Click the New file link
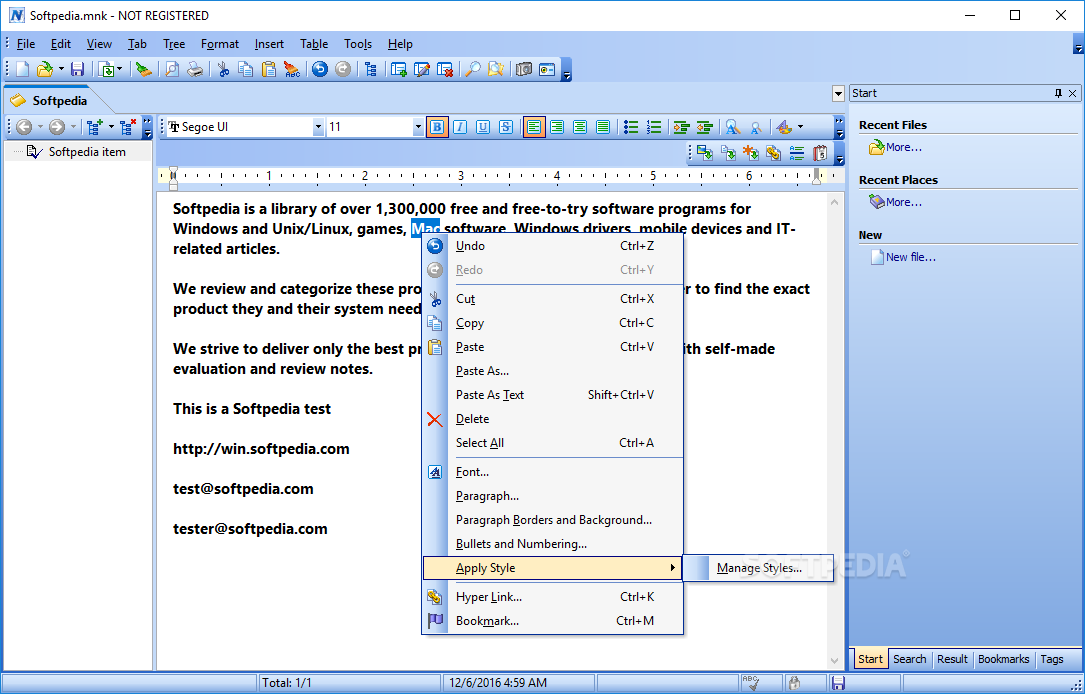Viewport: 1085px width, 694px height. click(911, 257)
